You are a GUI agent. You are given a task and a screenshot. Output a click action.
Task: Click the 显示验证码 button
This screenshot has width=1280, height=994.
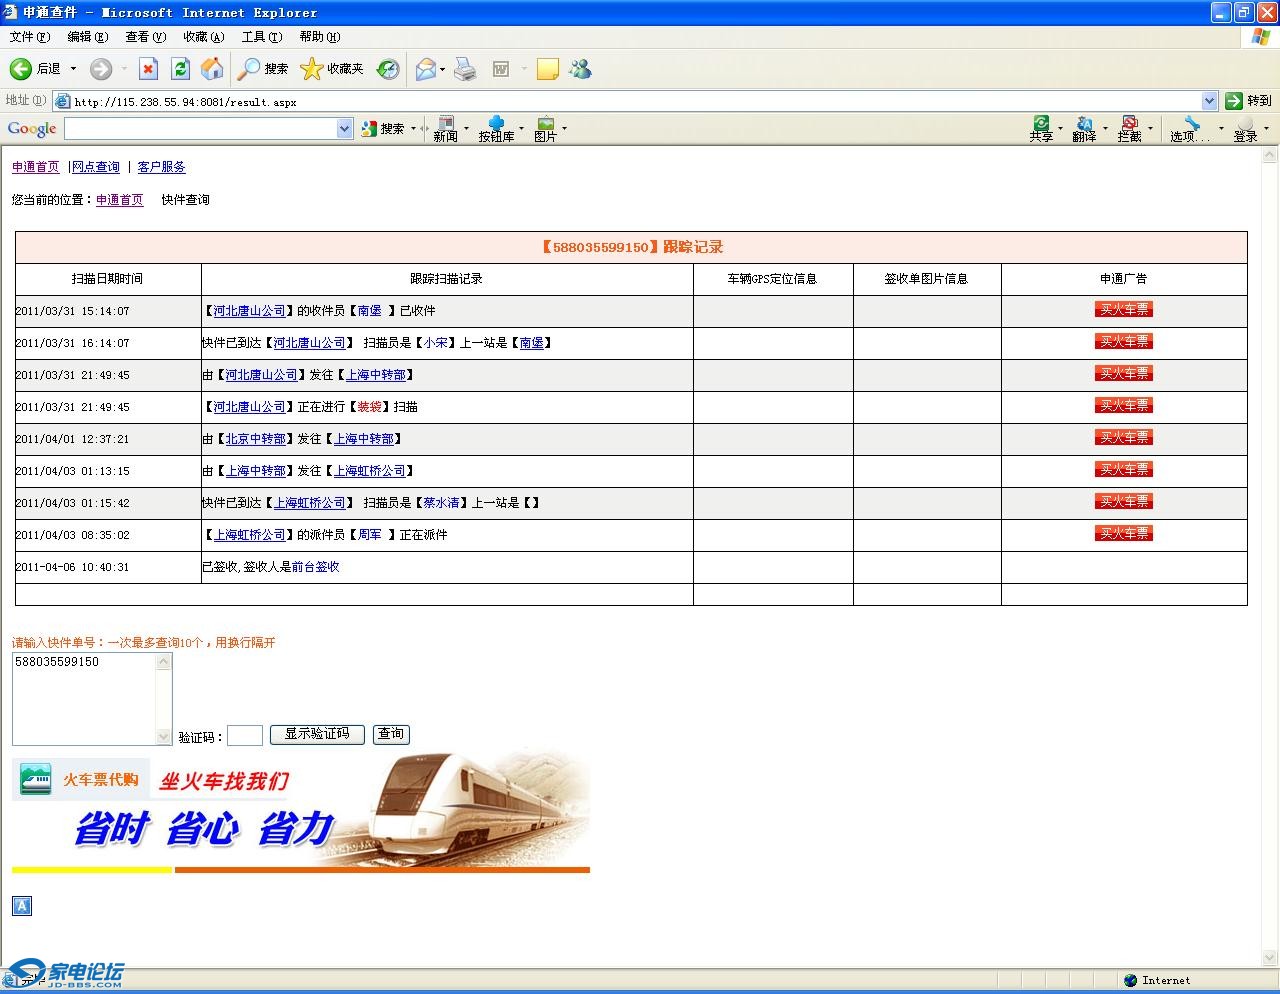click(317, 734)
